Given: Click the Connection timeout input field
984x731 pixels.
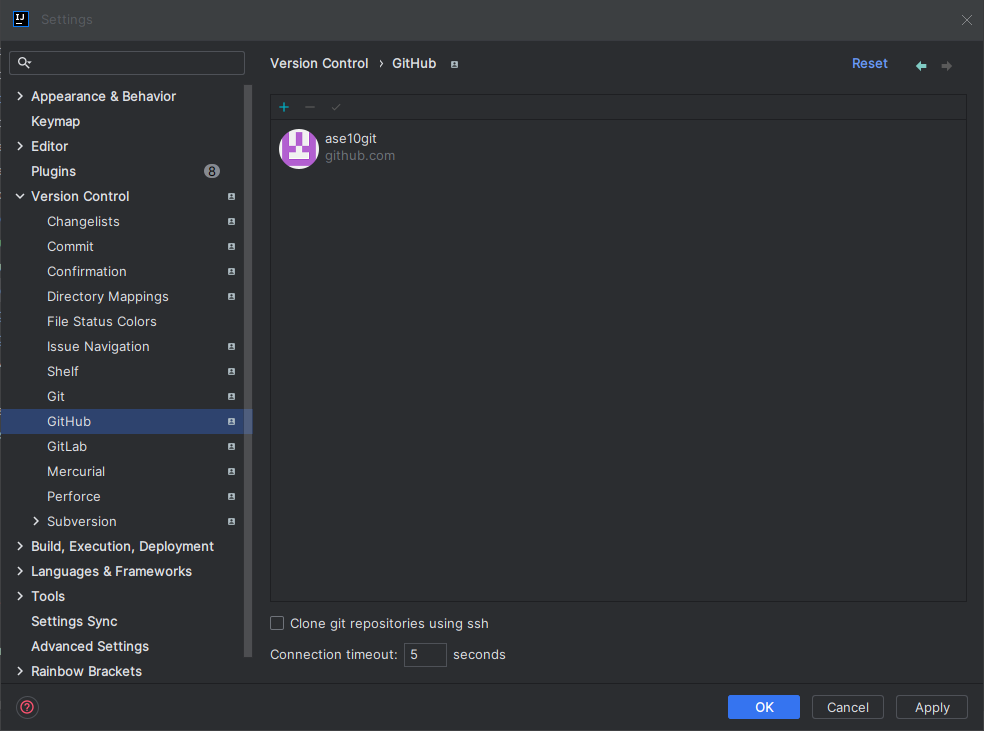Looking at the screenshot, I should [425, 654].
